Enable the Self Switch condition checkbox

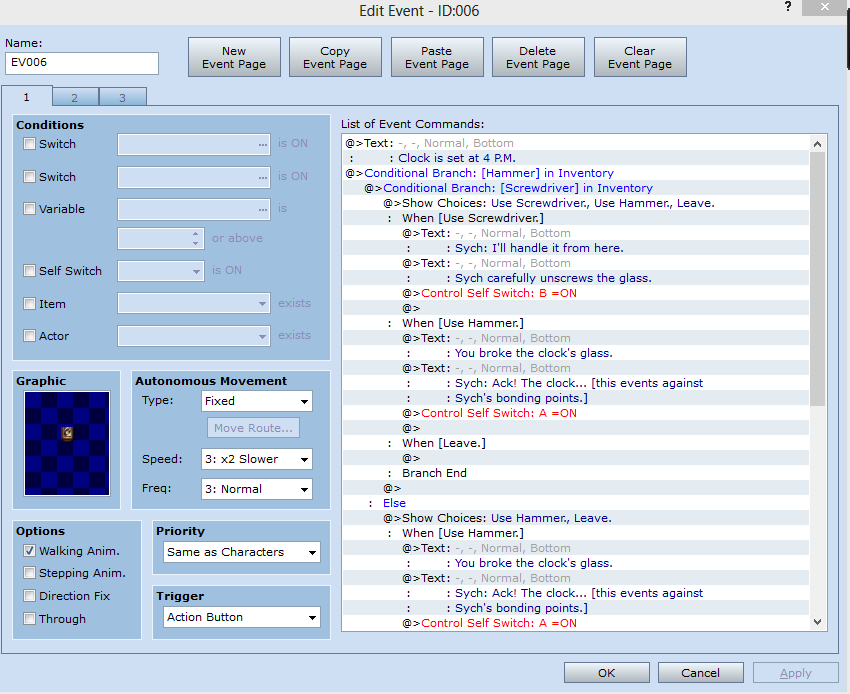(29, 271)
